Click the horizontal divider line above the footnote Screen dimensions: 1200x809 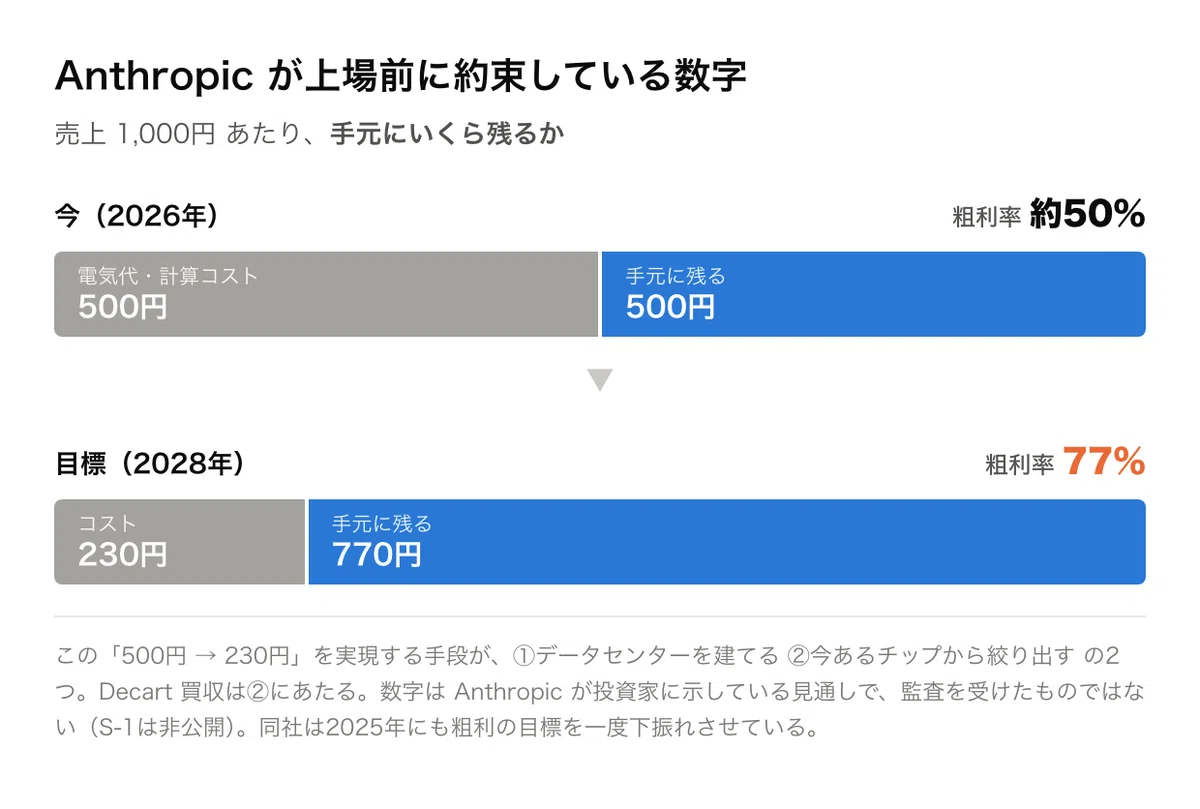coord(600,616)
